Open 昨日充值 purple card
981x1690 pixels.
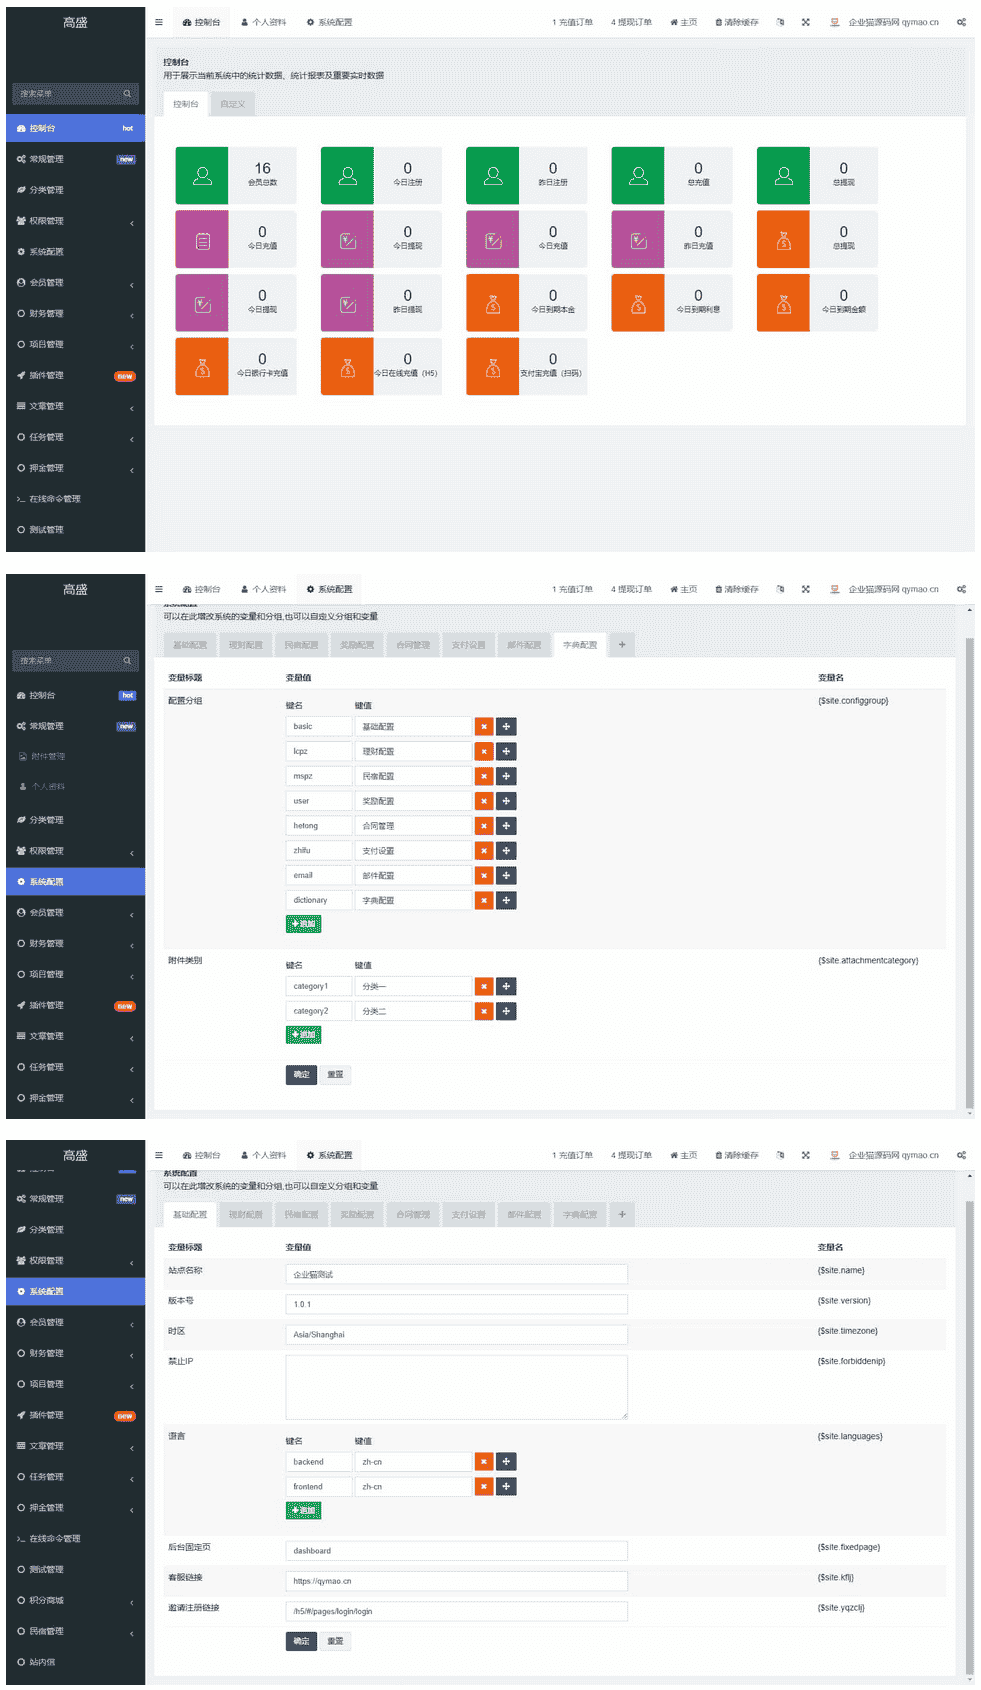click(x=672, y=239)
